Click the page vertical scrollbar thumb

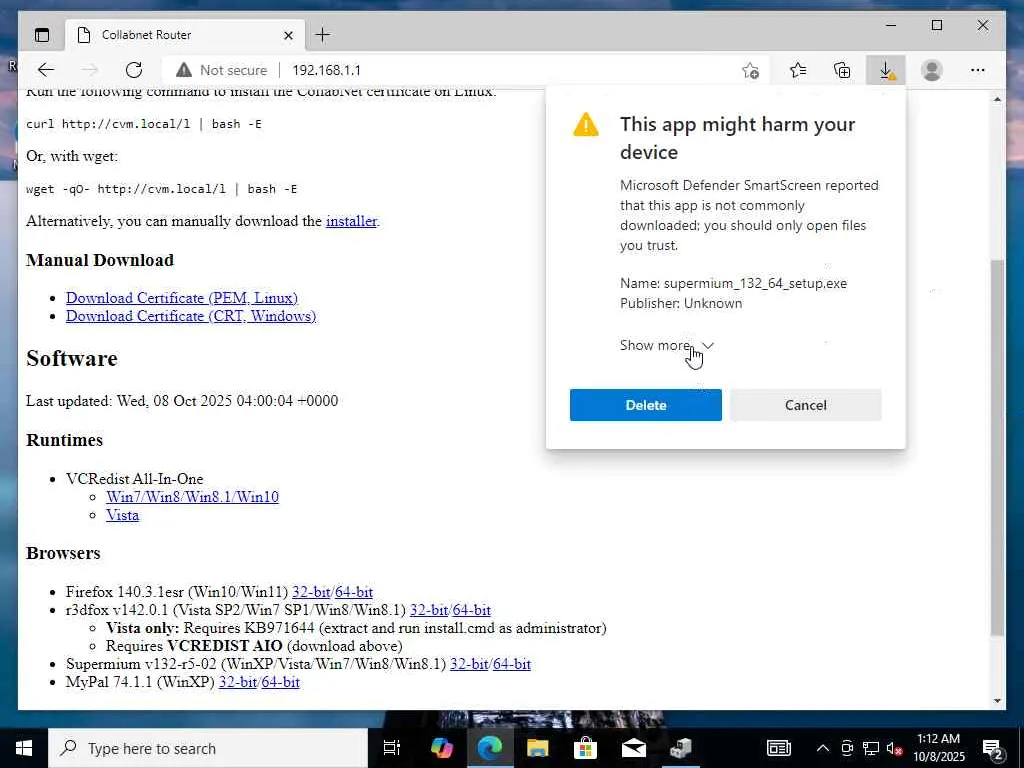[997, 447]
